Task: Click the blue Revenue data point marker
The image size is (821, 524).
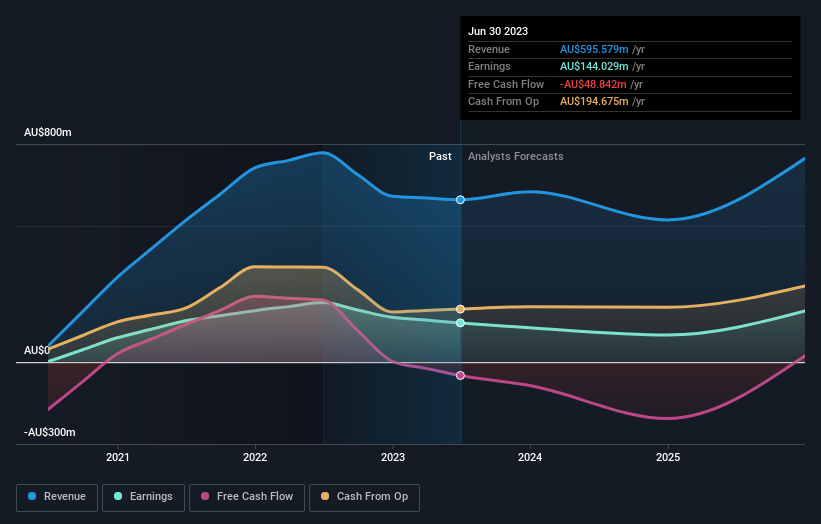Action: 460,200
